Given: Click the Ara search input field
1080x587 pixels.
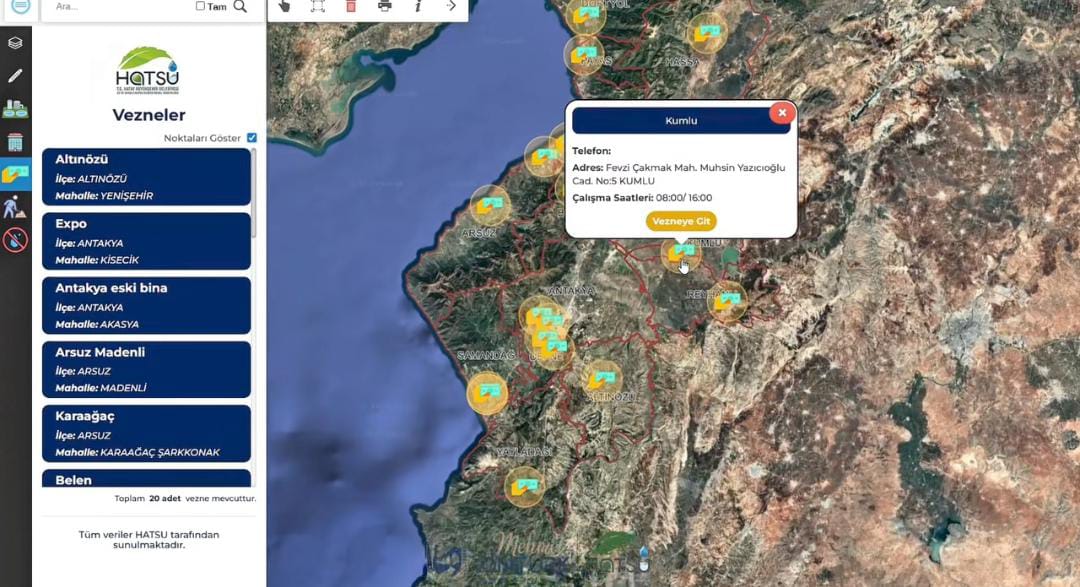Looking at the screenshot, I should [120, 6].
